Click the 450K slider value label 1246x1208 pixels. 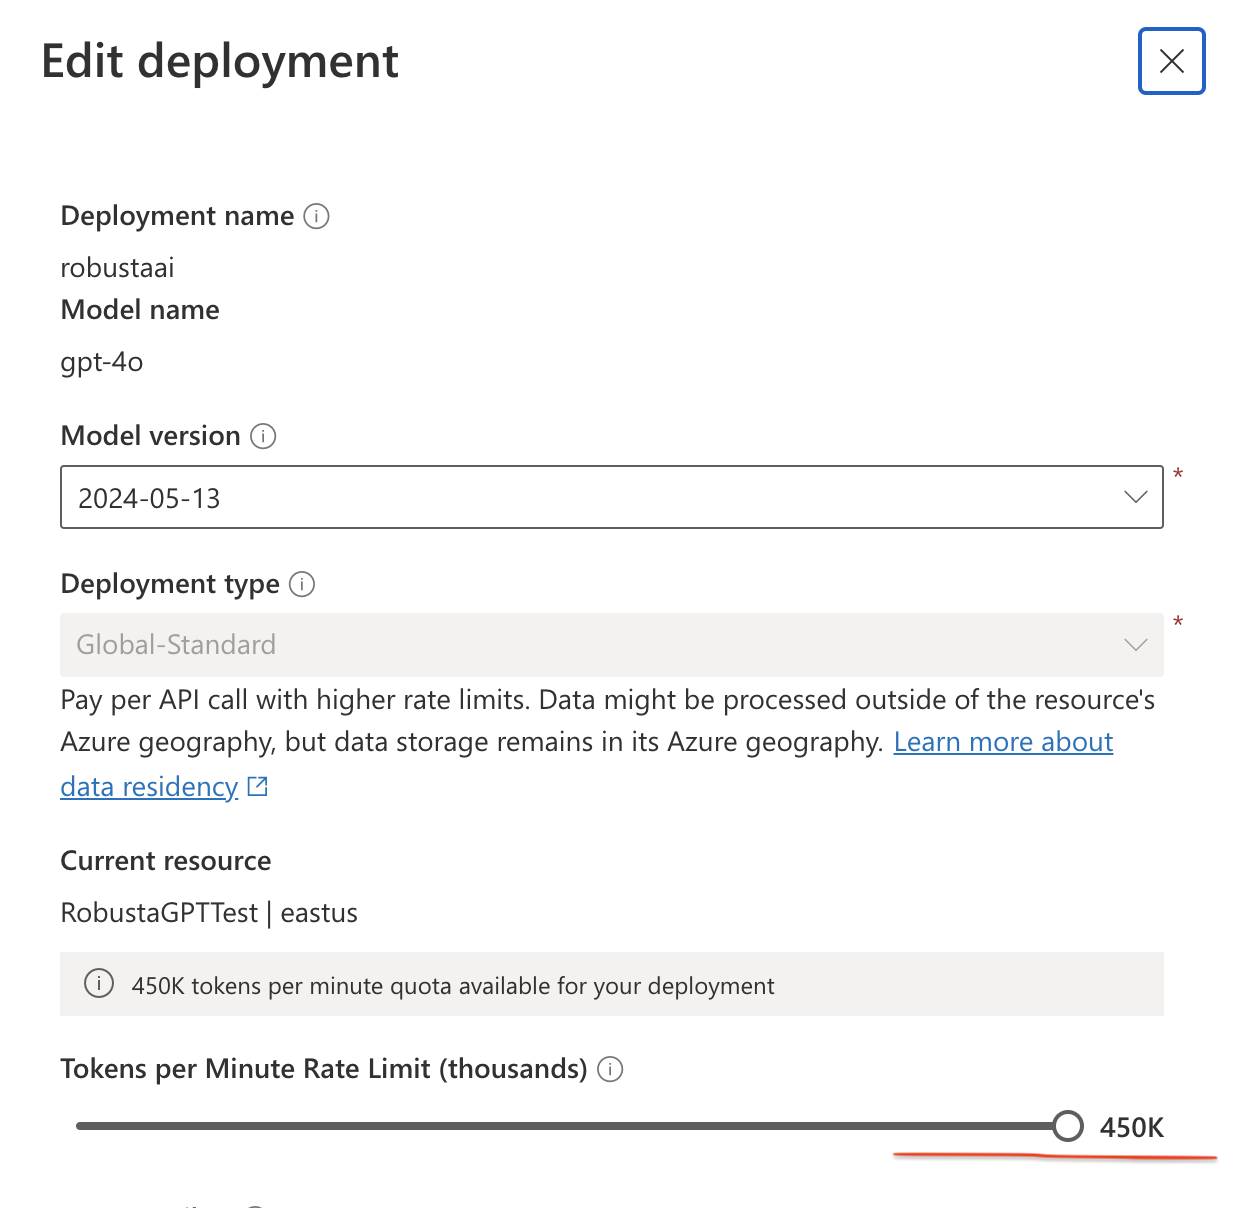tap(1132, 1128)
